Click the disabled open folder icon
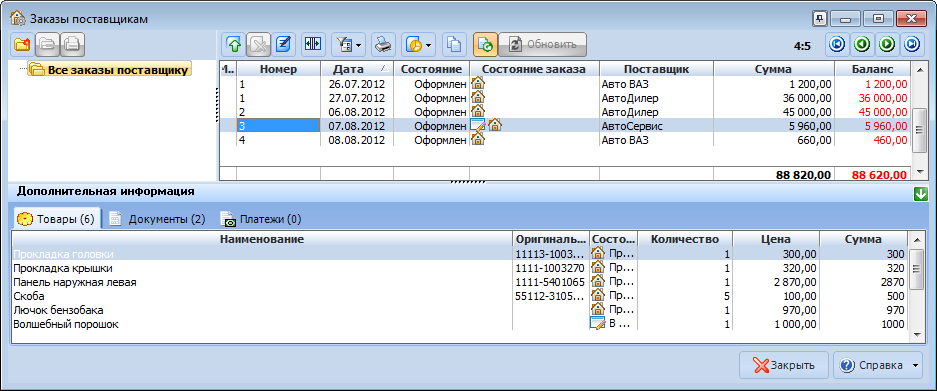This screenshot has height=391, width=937. 48,44
